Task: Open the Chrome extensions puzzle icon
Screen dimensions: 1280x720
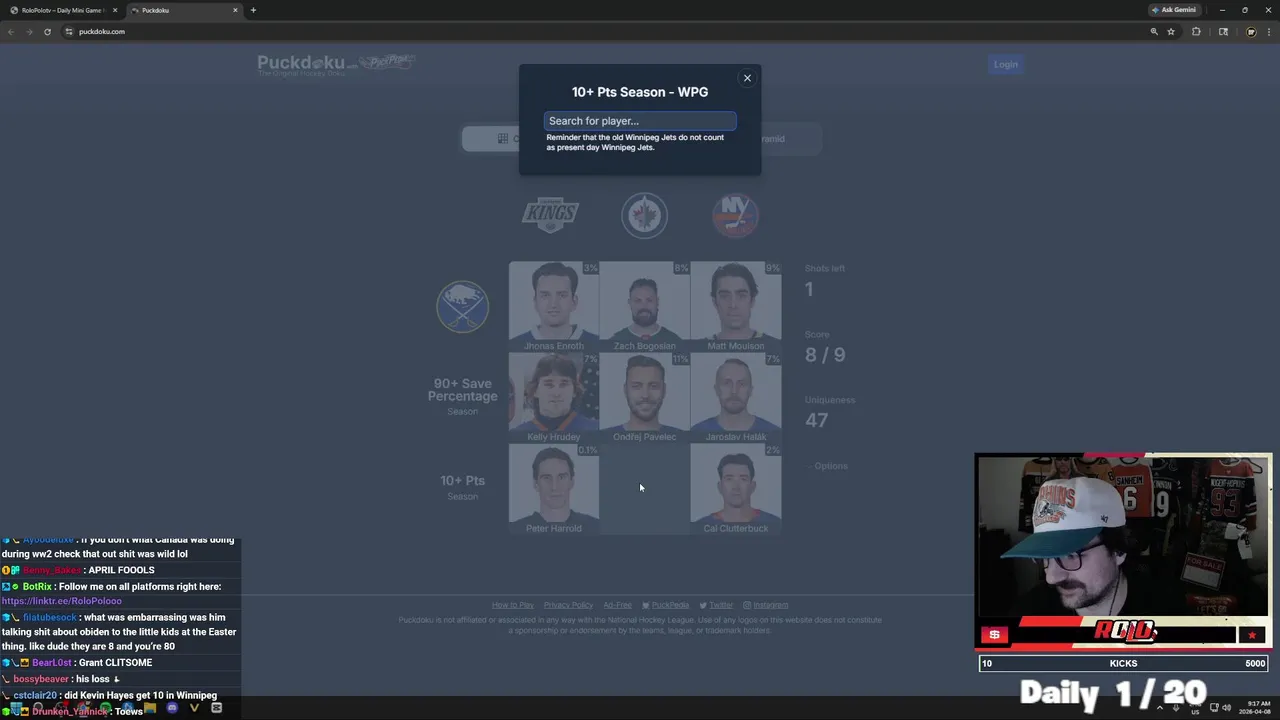Action: (x=1196, y=31)
